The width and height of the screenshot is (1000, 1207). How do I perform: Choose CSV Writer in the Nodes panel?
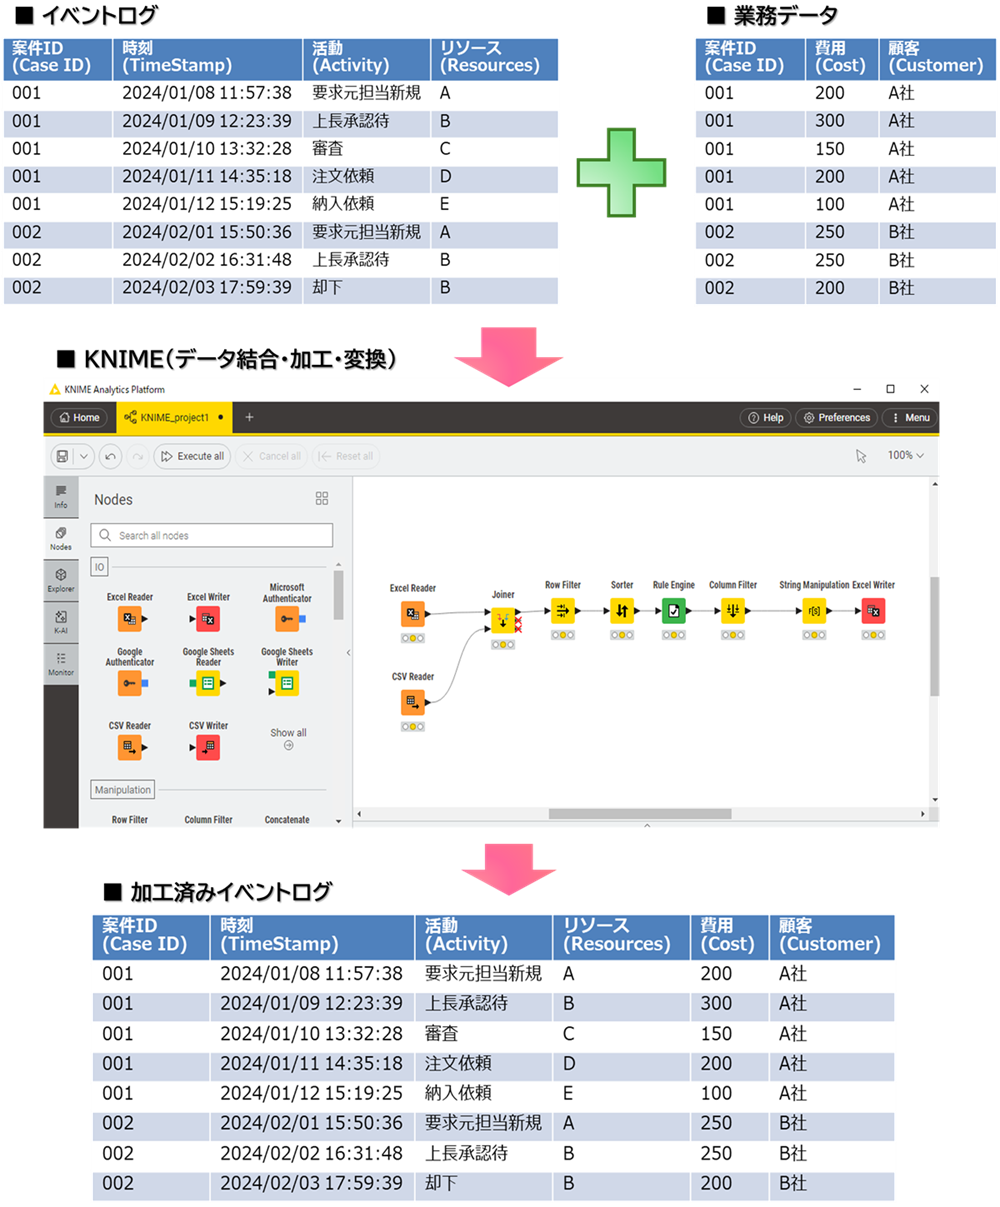click(x=208, y=747)
